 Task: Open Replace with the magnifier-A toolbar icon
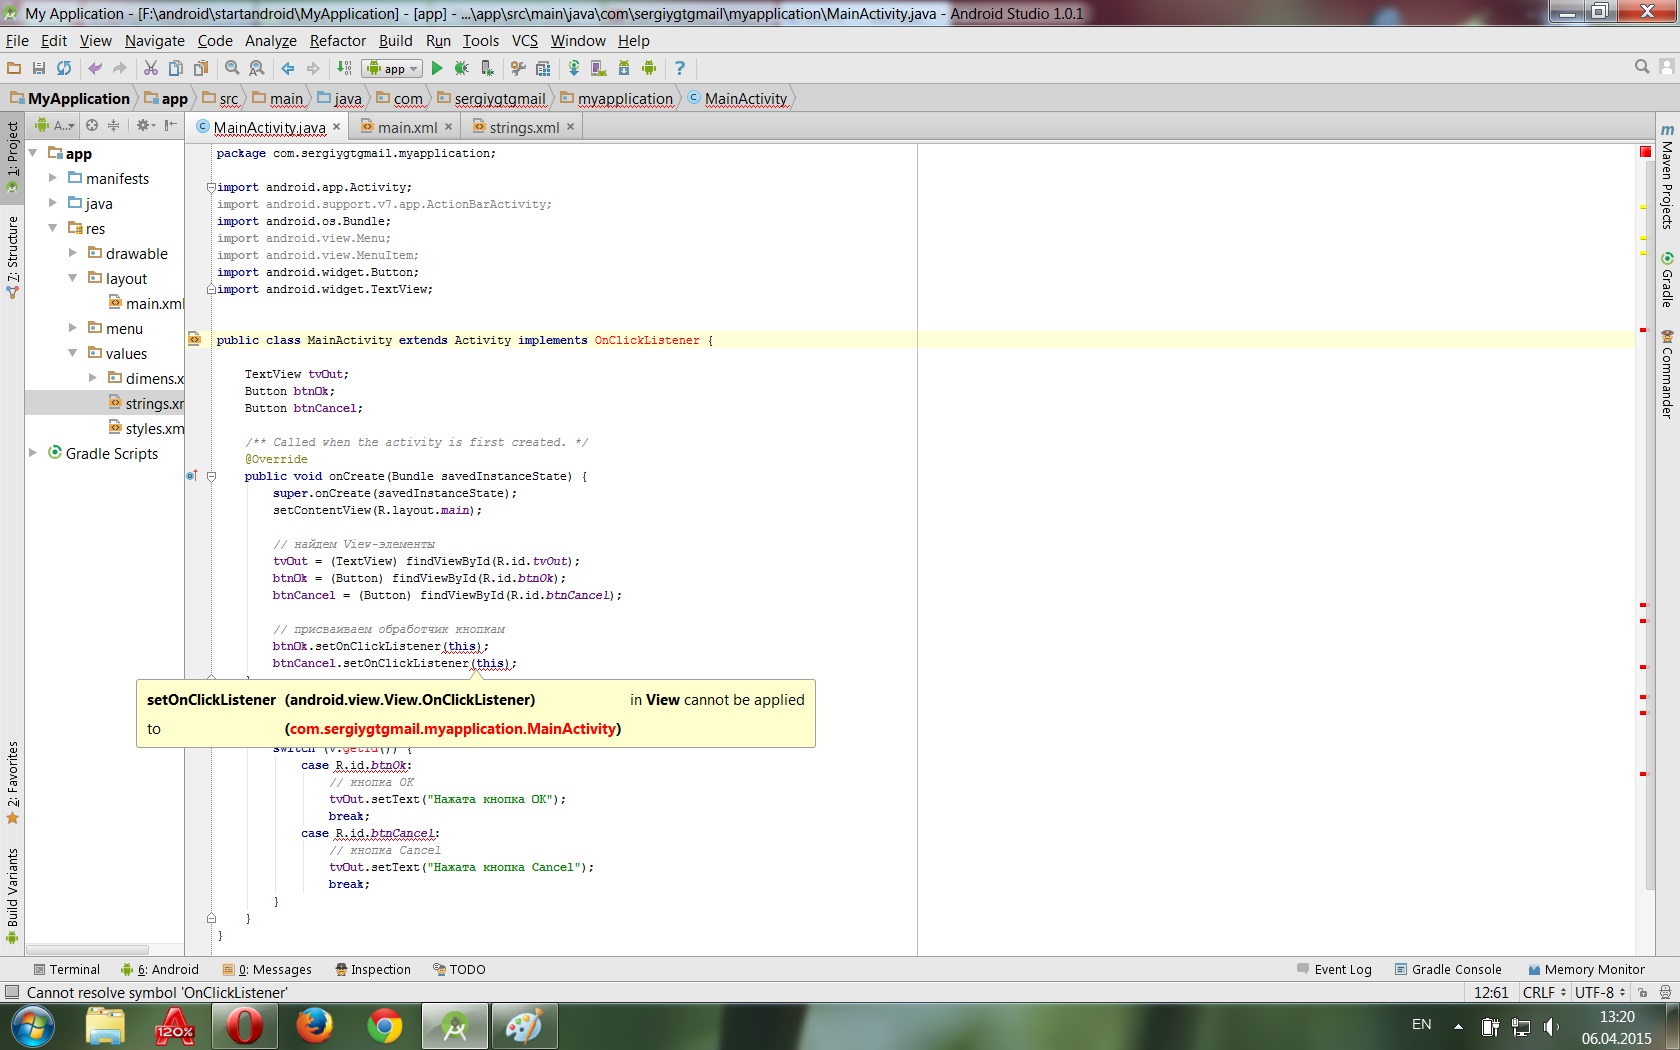pos(257,68)
